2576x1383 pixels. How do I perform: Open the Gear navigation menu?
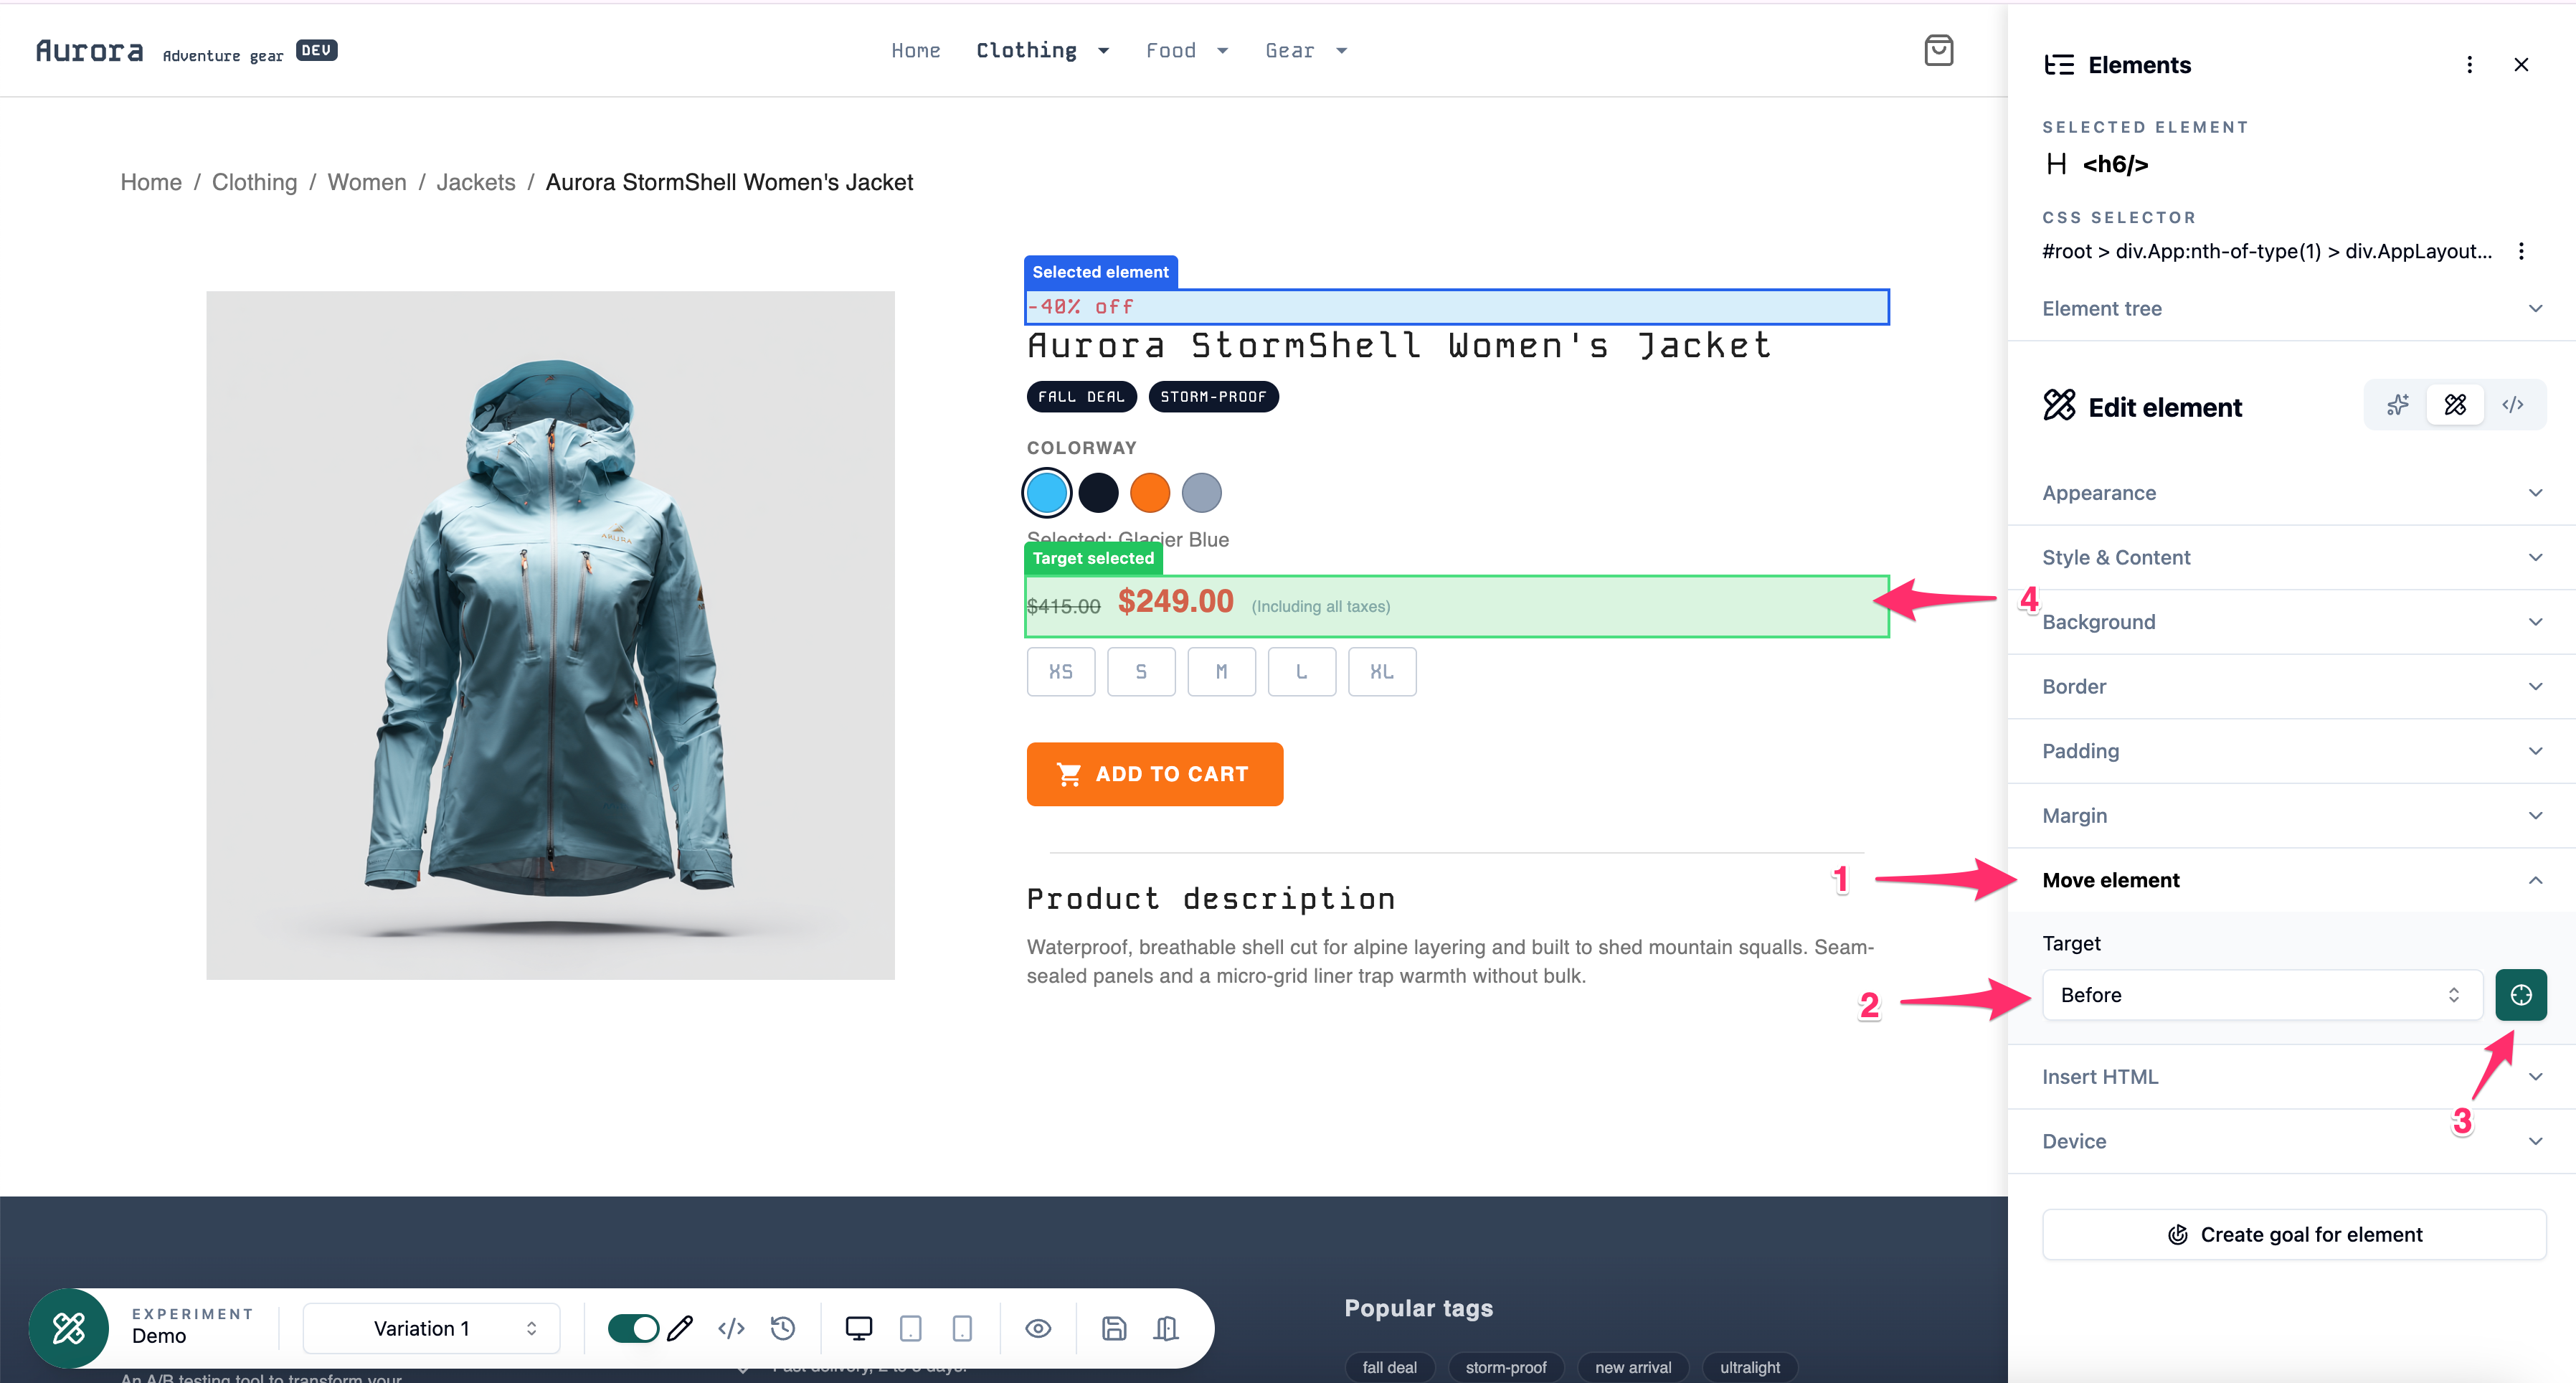[x=1305, y=50]
